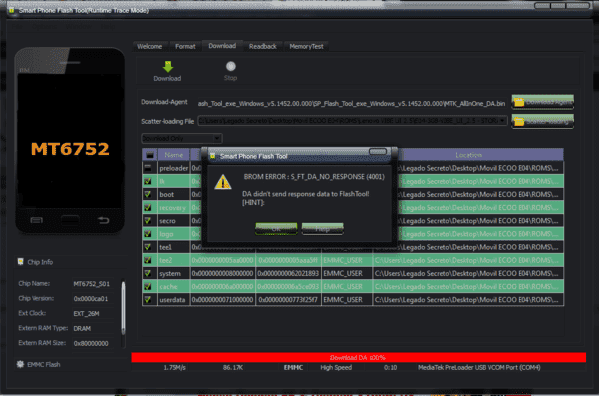This screenshot has height=396, width=599.
Task: Click OK in the BROM ERROR dialog
Action: (276, 229)
